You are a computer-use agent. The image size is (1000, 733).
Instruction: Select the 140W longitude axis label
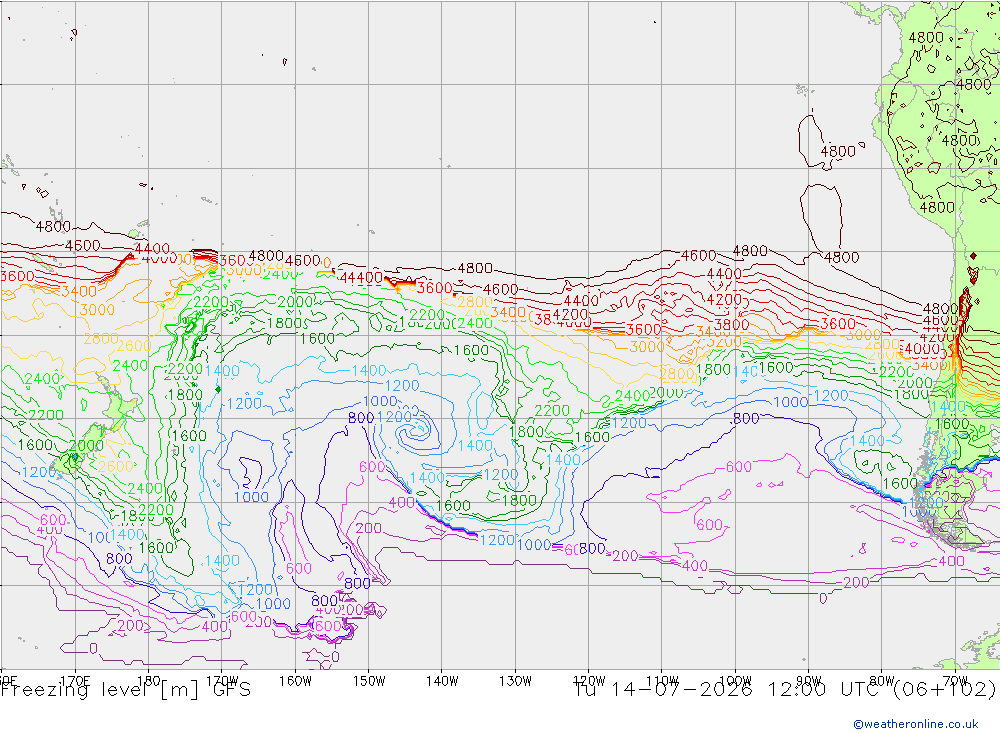[442, 681]
